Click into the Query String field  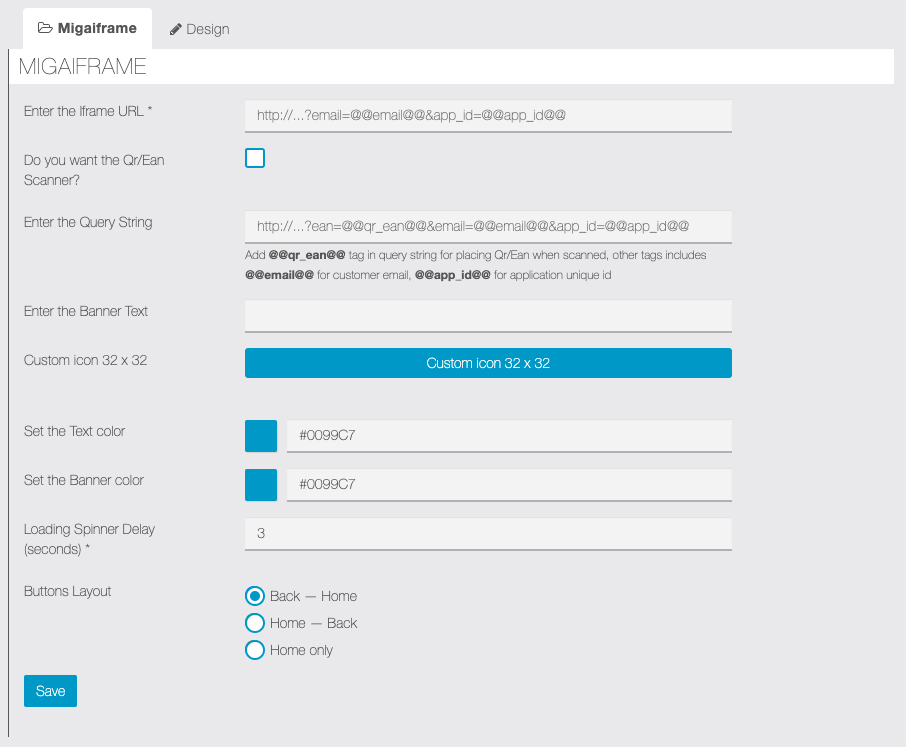(x=488, y=226)
